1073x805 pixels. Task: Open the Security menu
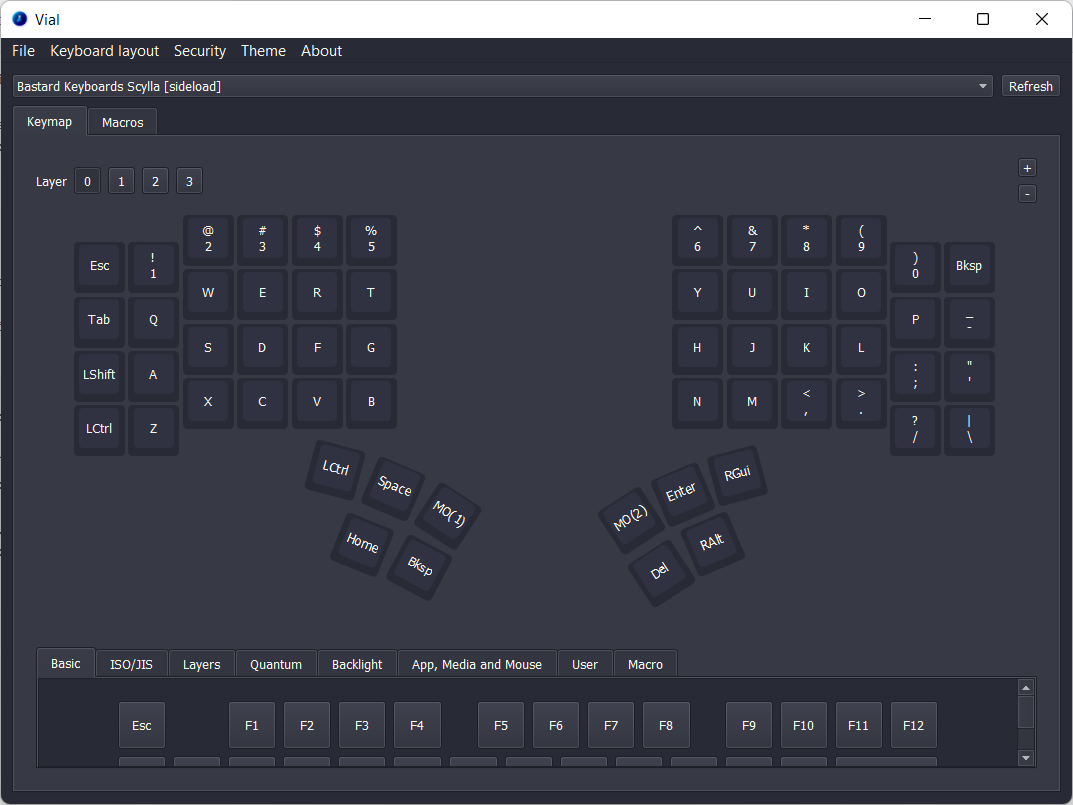pyautogui.click(x=200, y=51)
